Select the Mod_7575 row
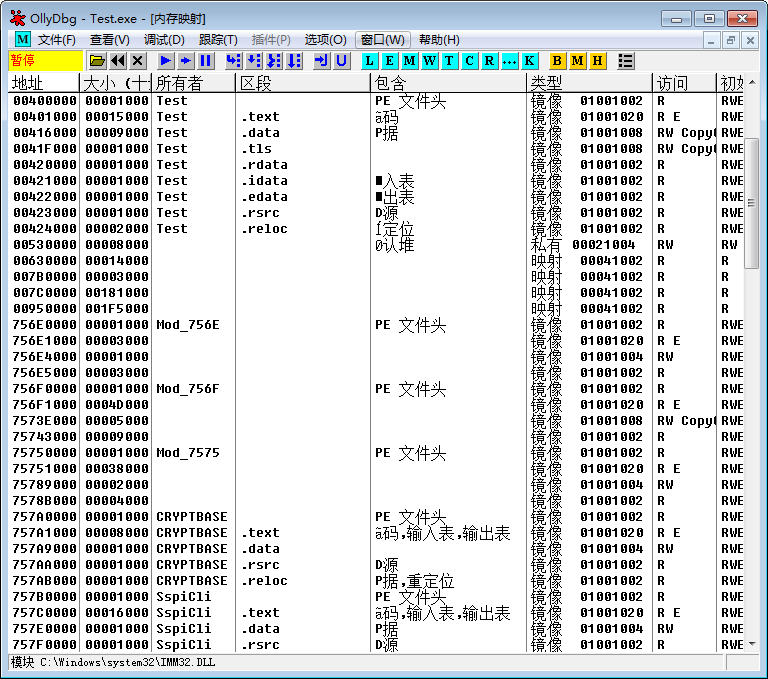 click(x=376, y=453)
